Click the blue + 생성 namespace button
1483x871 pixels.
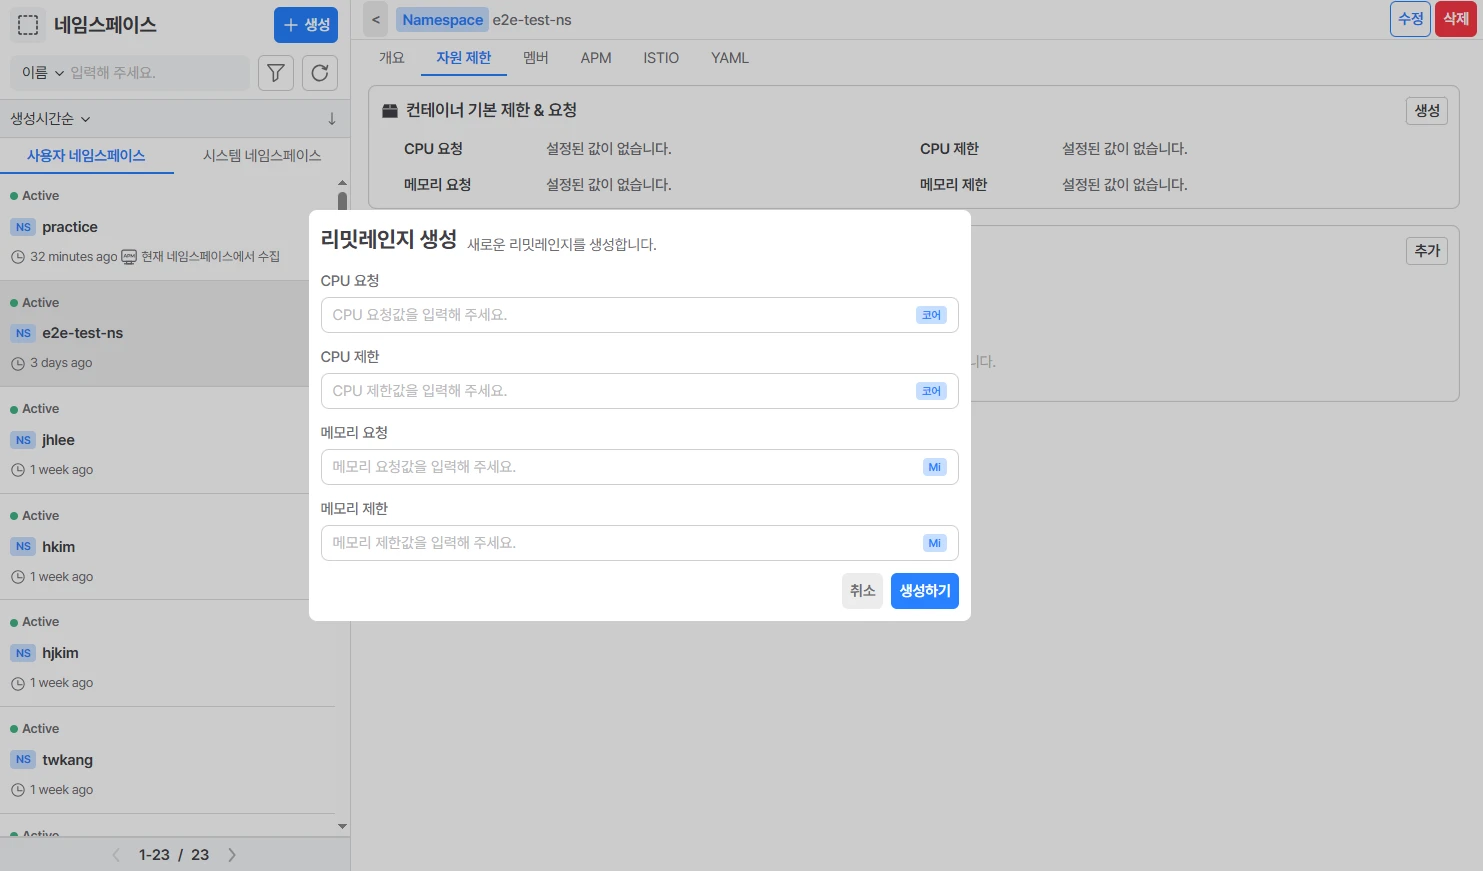coord(306,25)
